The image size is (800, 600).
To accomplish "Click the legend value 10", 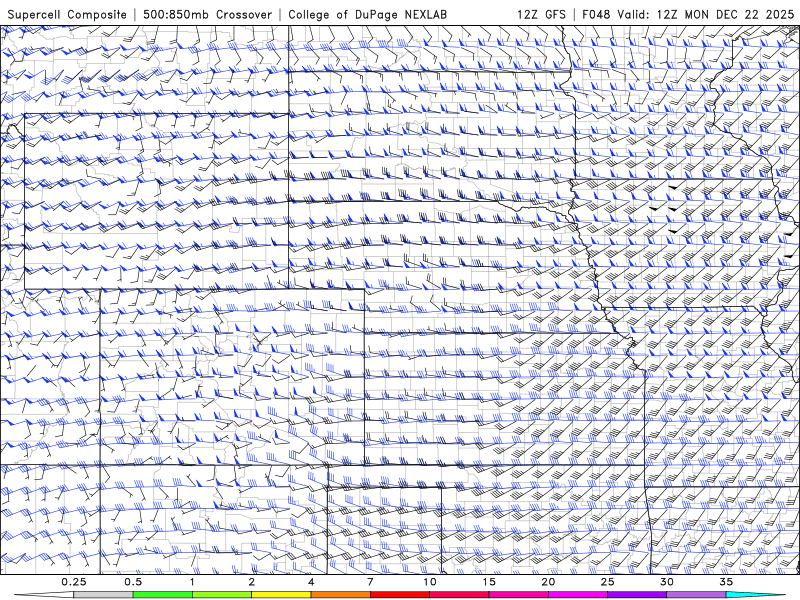I will pyautogui.click(x=430, y=582).
